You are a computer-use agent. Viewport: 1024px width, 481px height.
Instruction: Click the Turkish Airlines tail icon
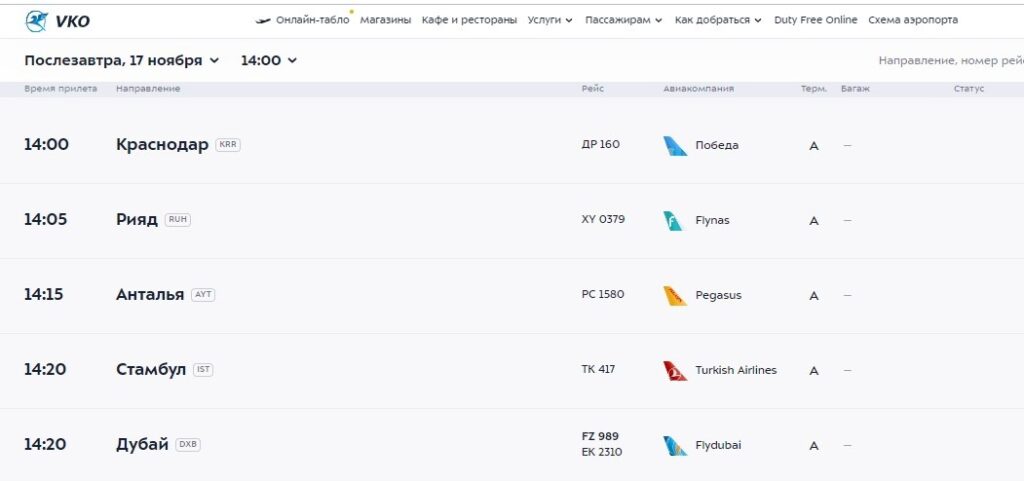pyautogui.click(x=675, y=371)
